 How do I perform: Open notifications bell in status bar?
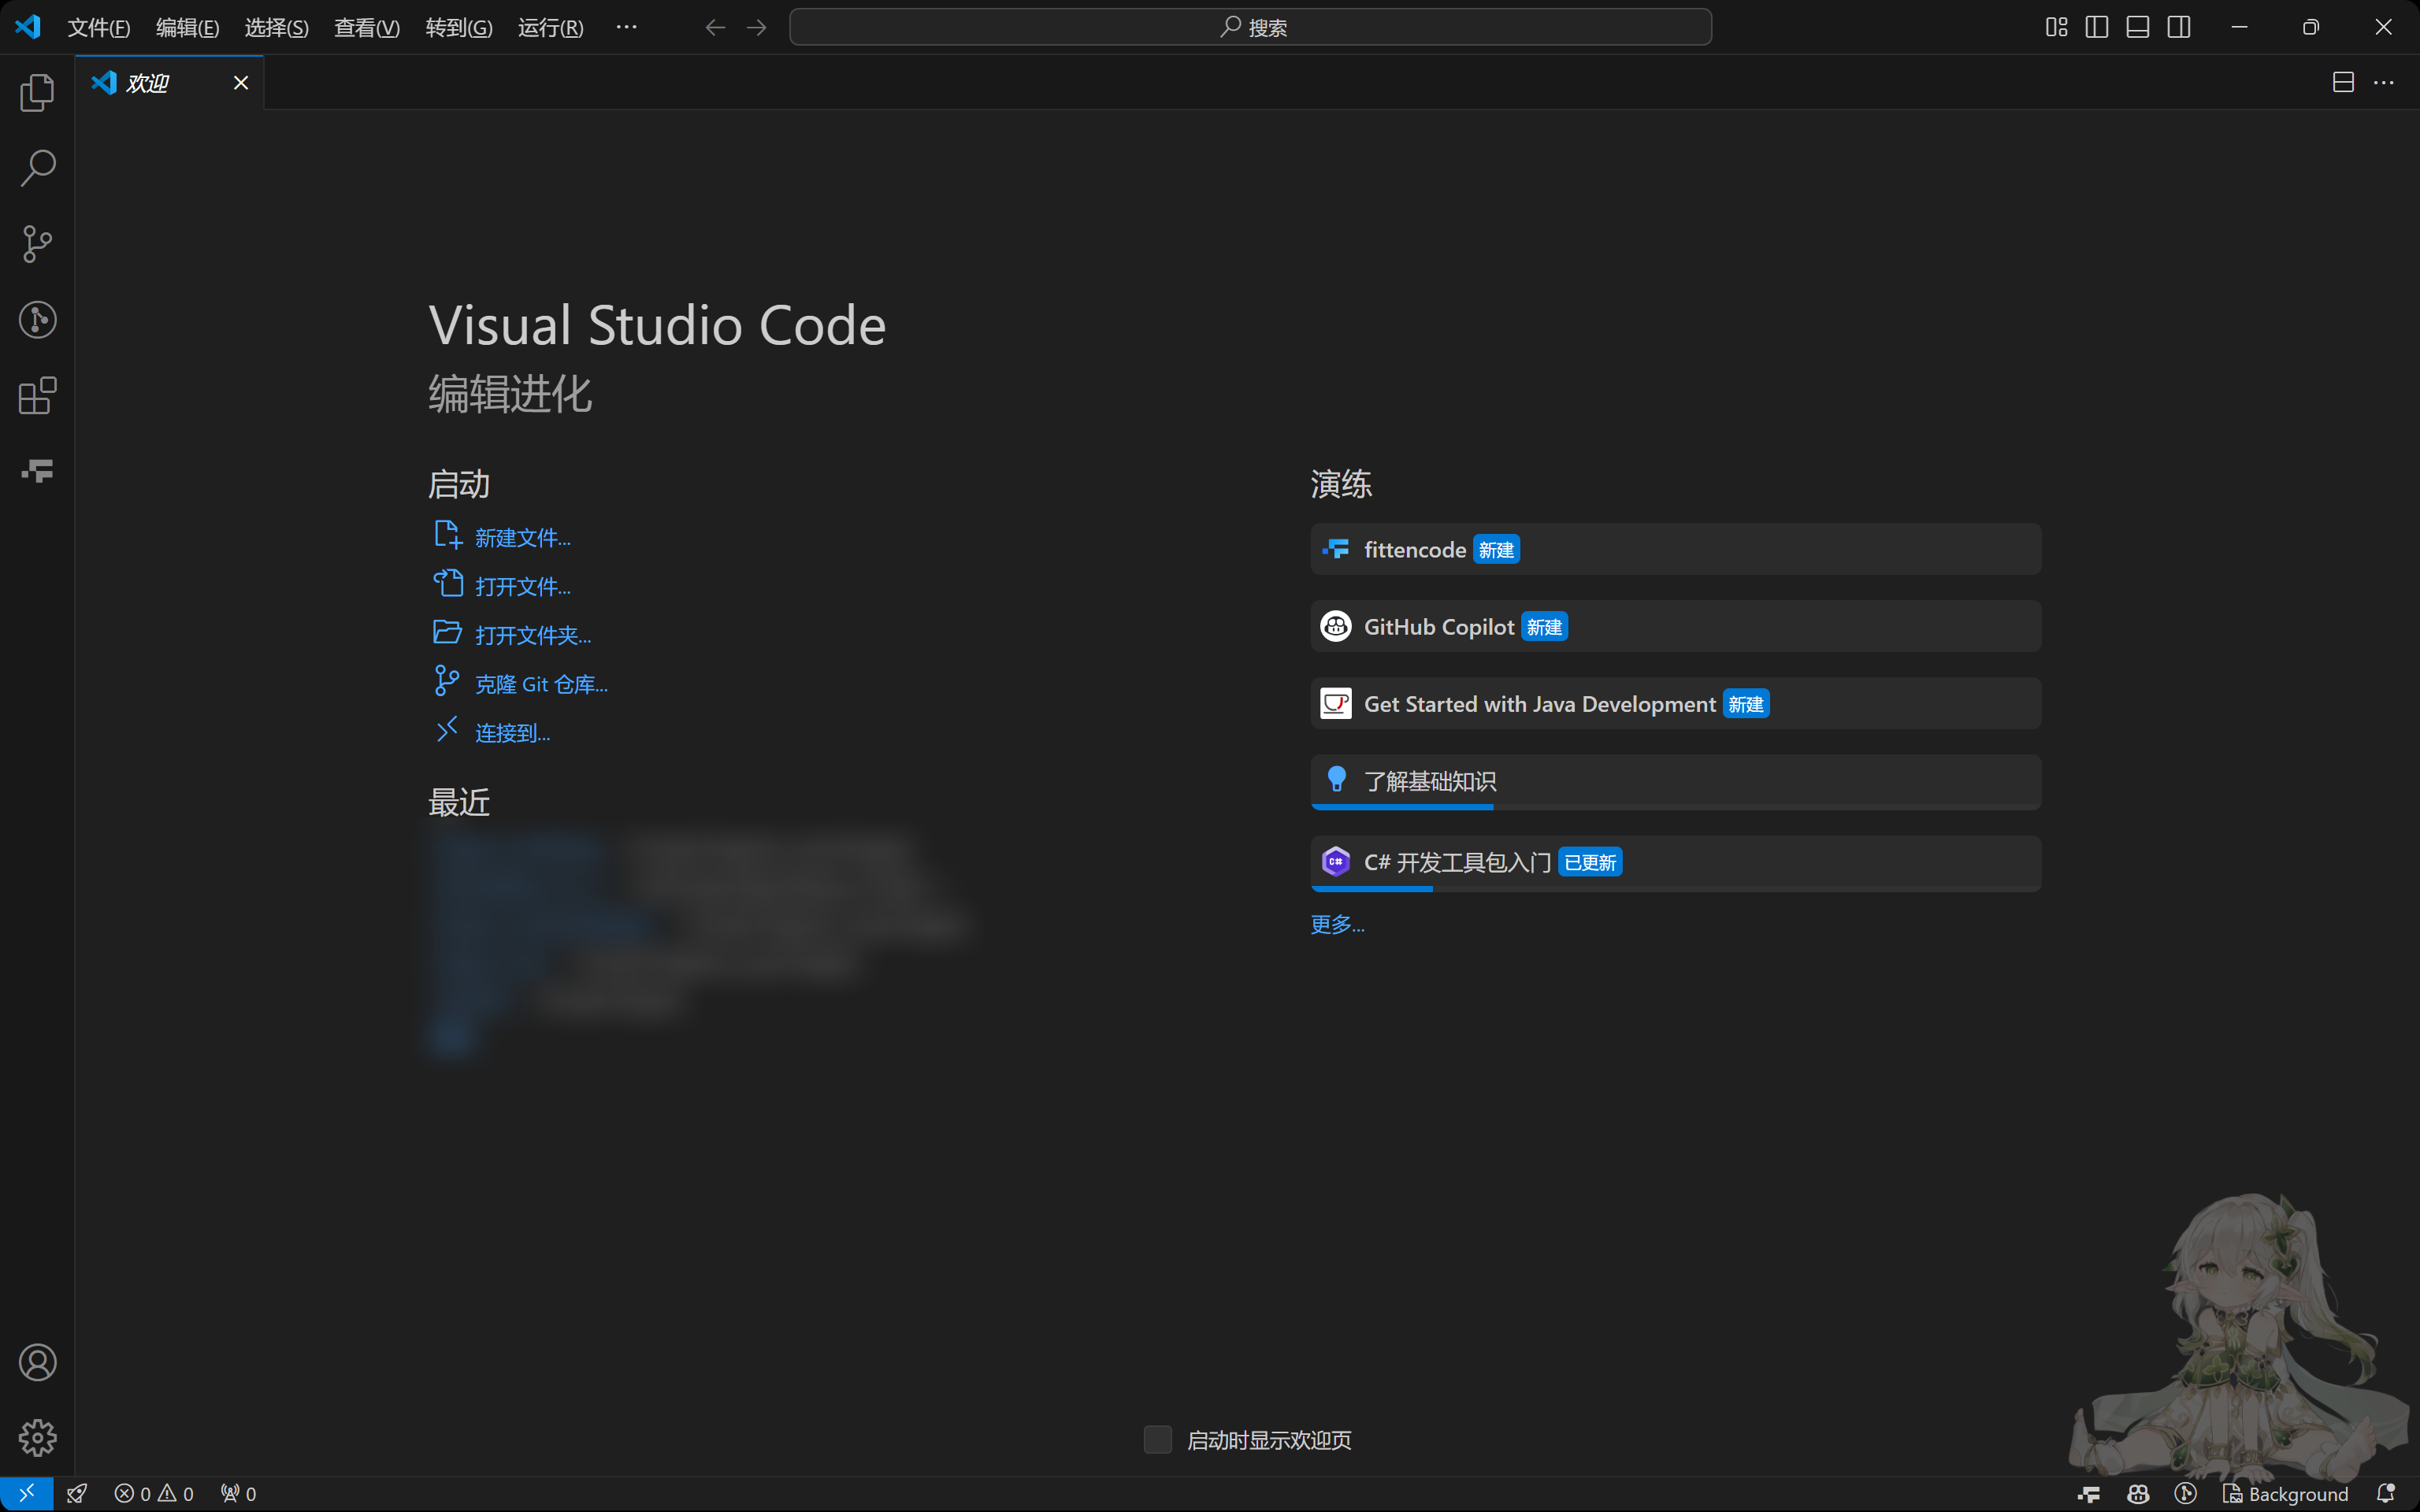(2385, 1493)
